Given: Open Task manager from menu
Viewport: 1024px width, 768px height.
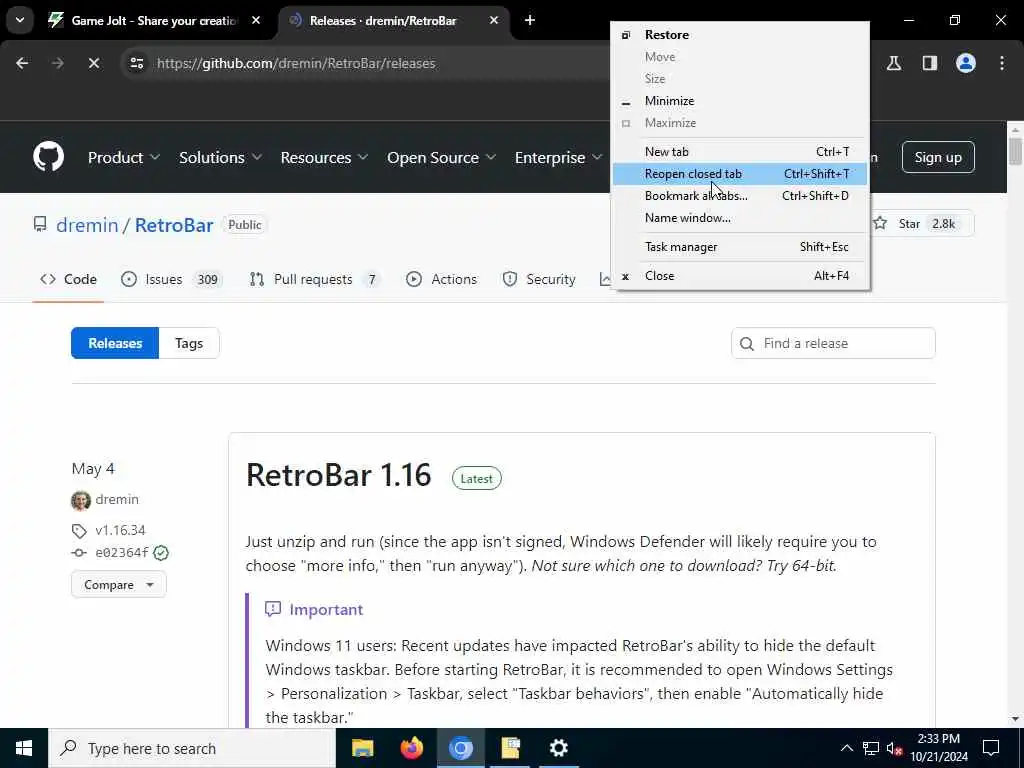Looking at the screenshot, I should coord(741,247).
